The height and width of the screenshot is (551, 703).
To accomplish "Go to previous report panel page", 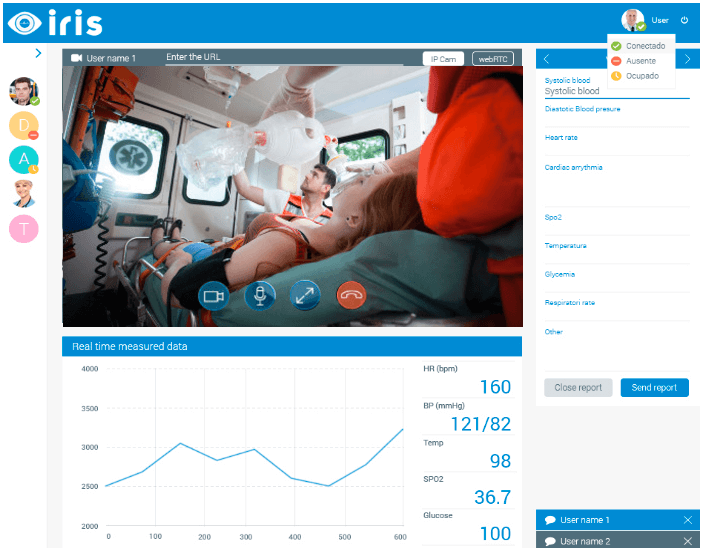I will point(546,59).
